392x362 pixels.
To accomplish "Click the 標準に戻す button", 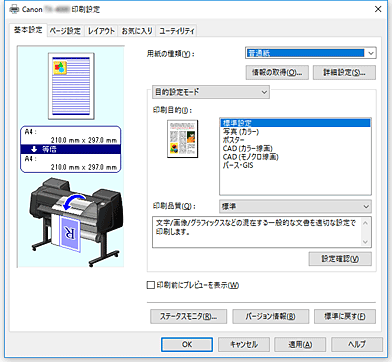I will (x=345, y=316).
